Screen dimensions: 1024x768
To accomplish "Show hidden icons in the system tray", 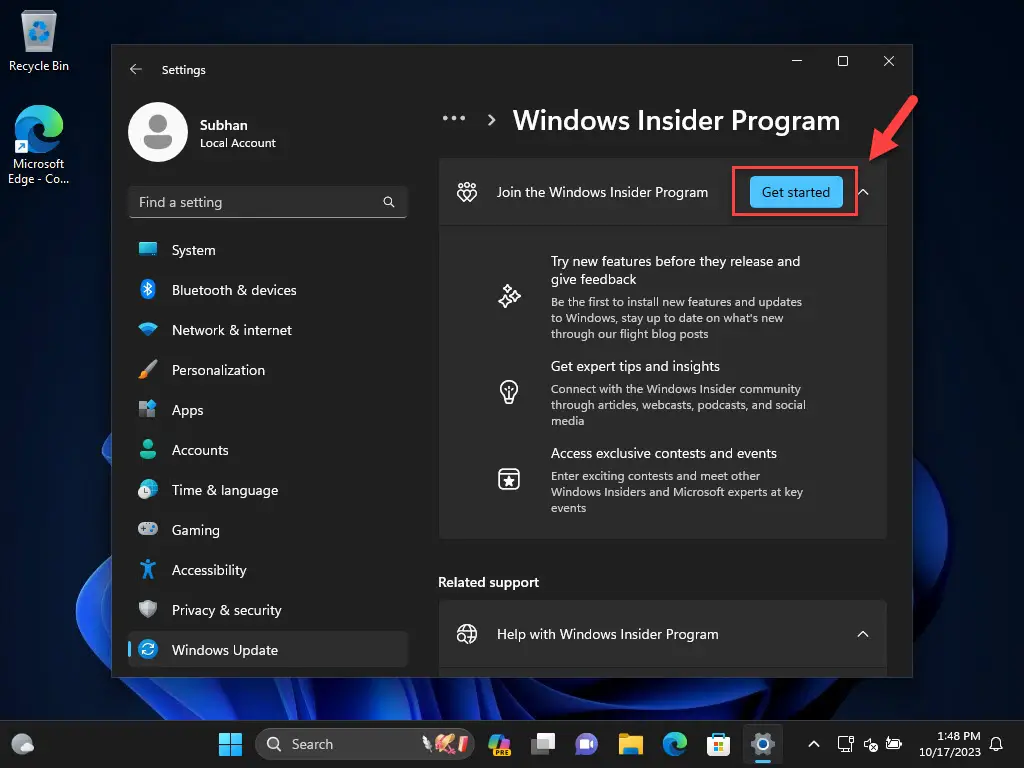I will pos(814,744).
